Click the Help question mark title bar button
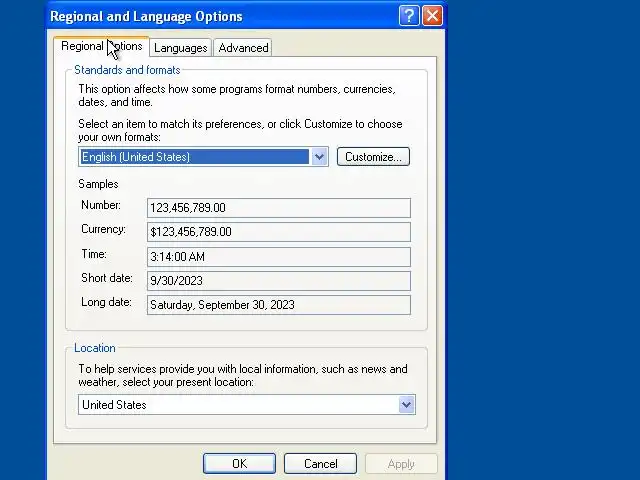 [x=409, y=16]
